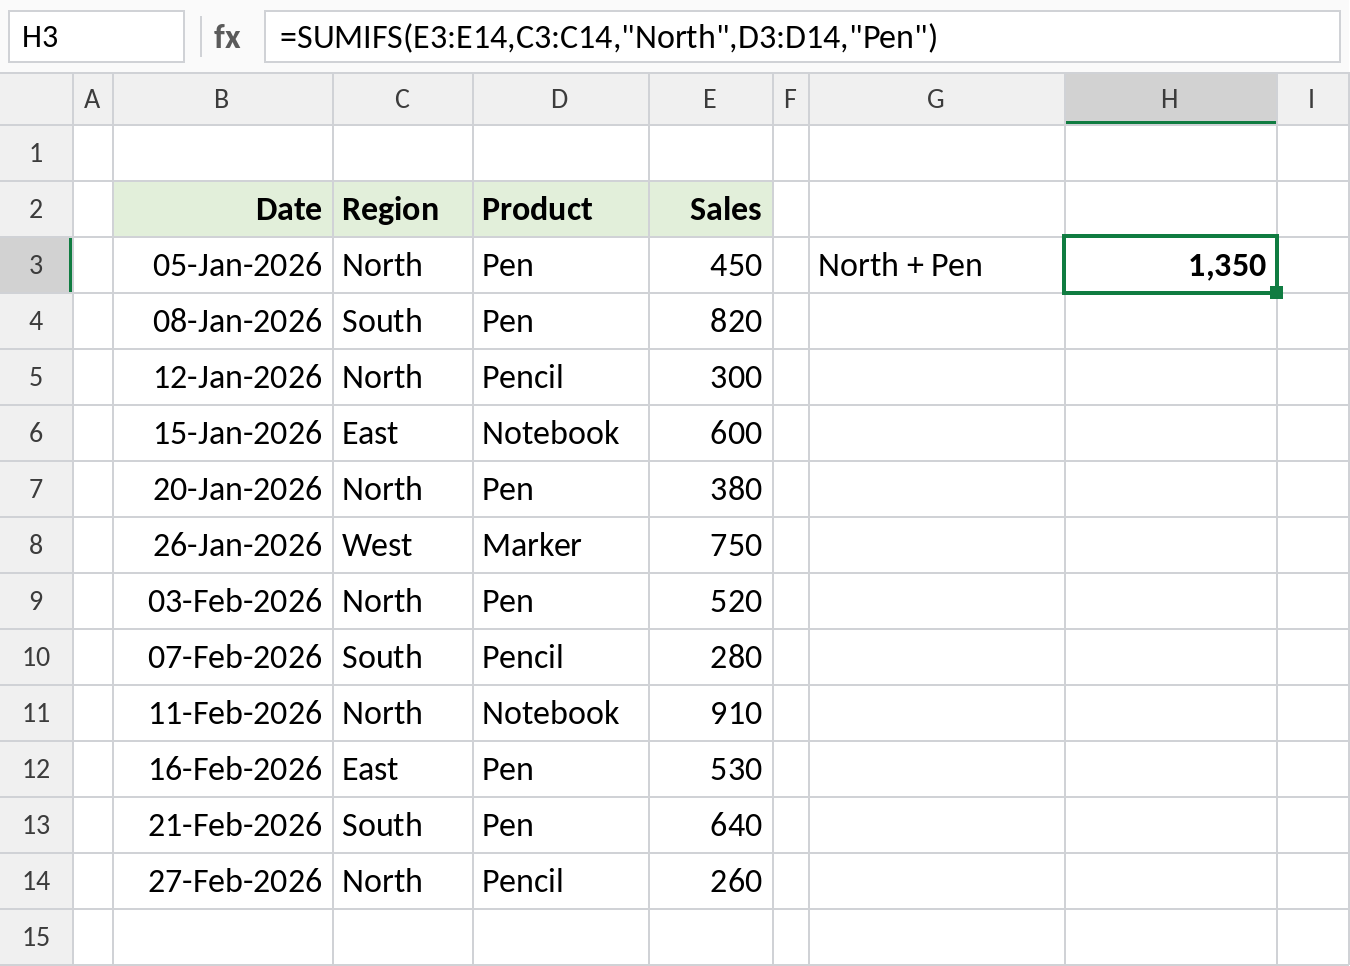Select column F header
The width and height of the screenshot is (1350, 966).
click(791, 99)
